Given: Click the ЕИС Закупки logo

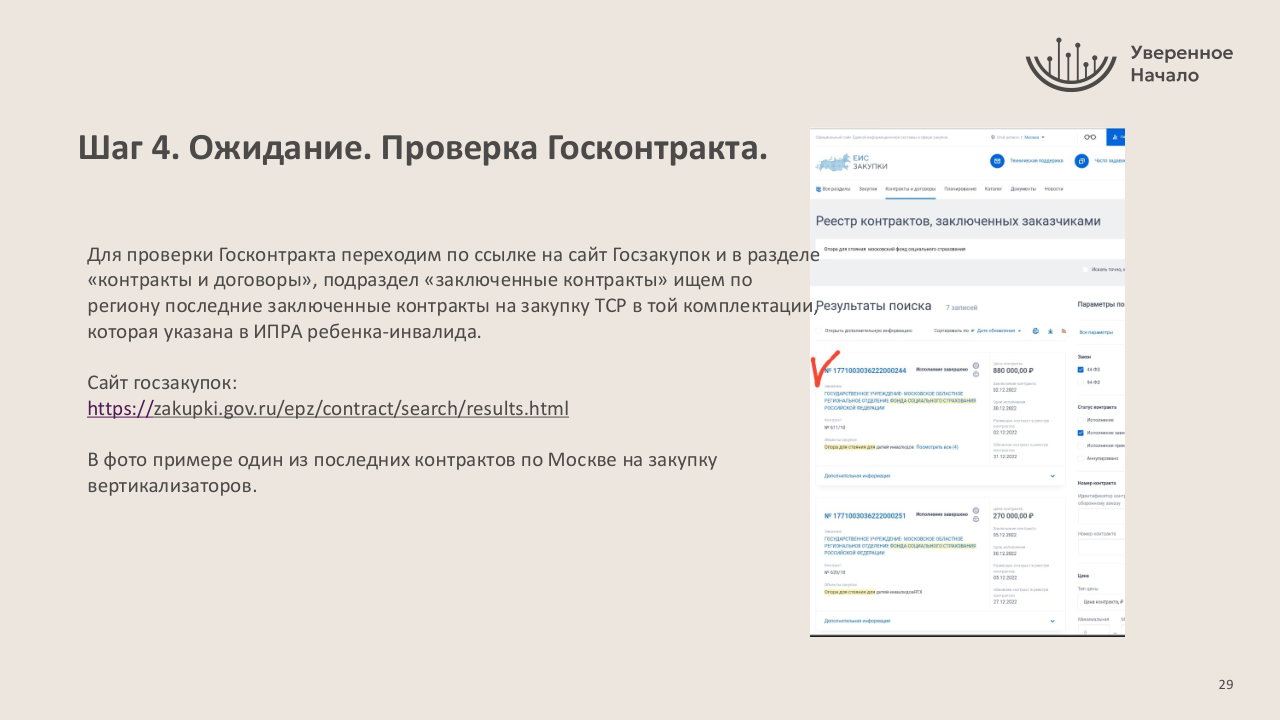Looking at the screenshot, I should click(x=853, y=161).
